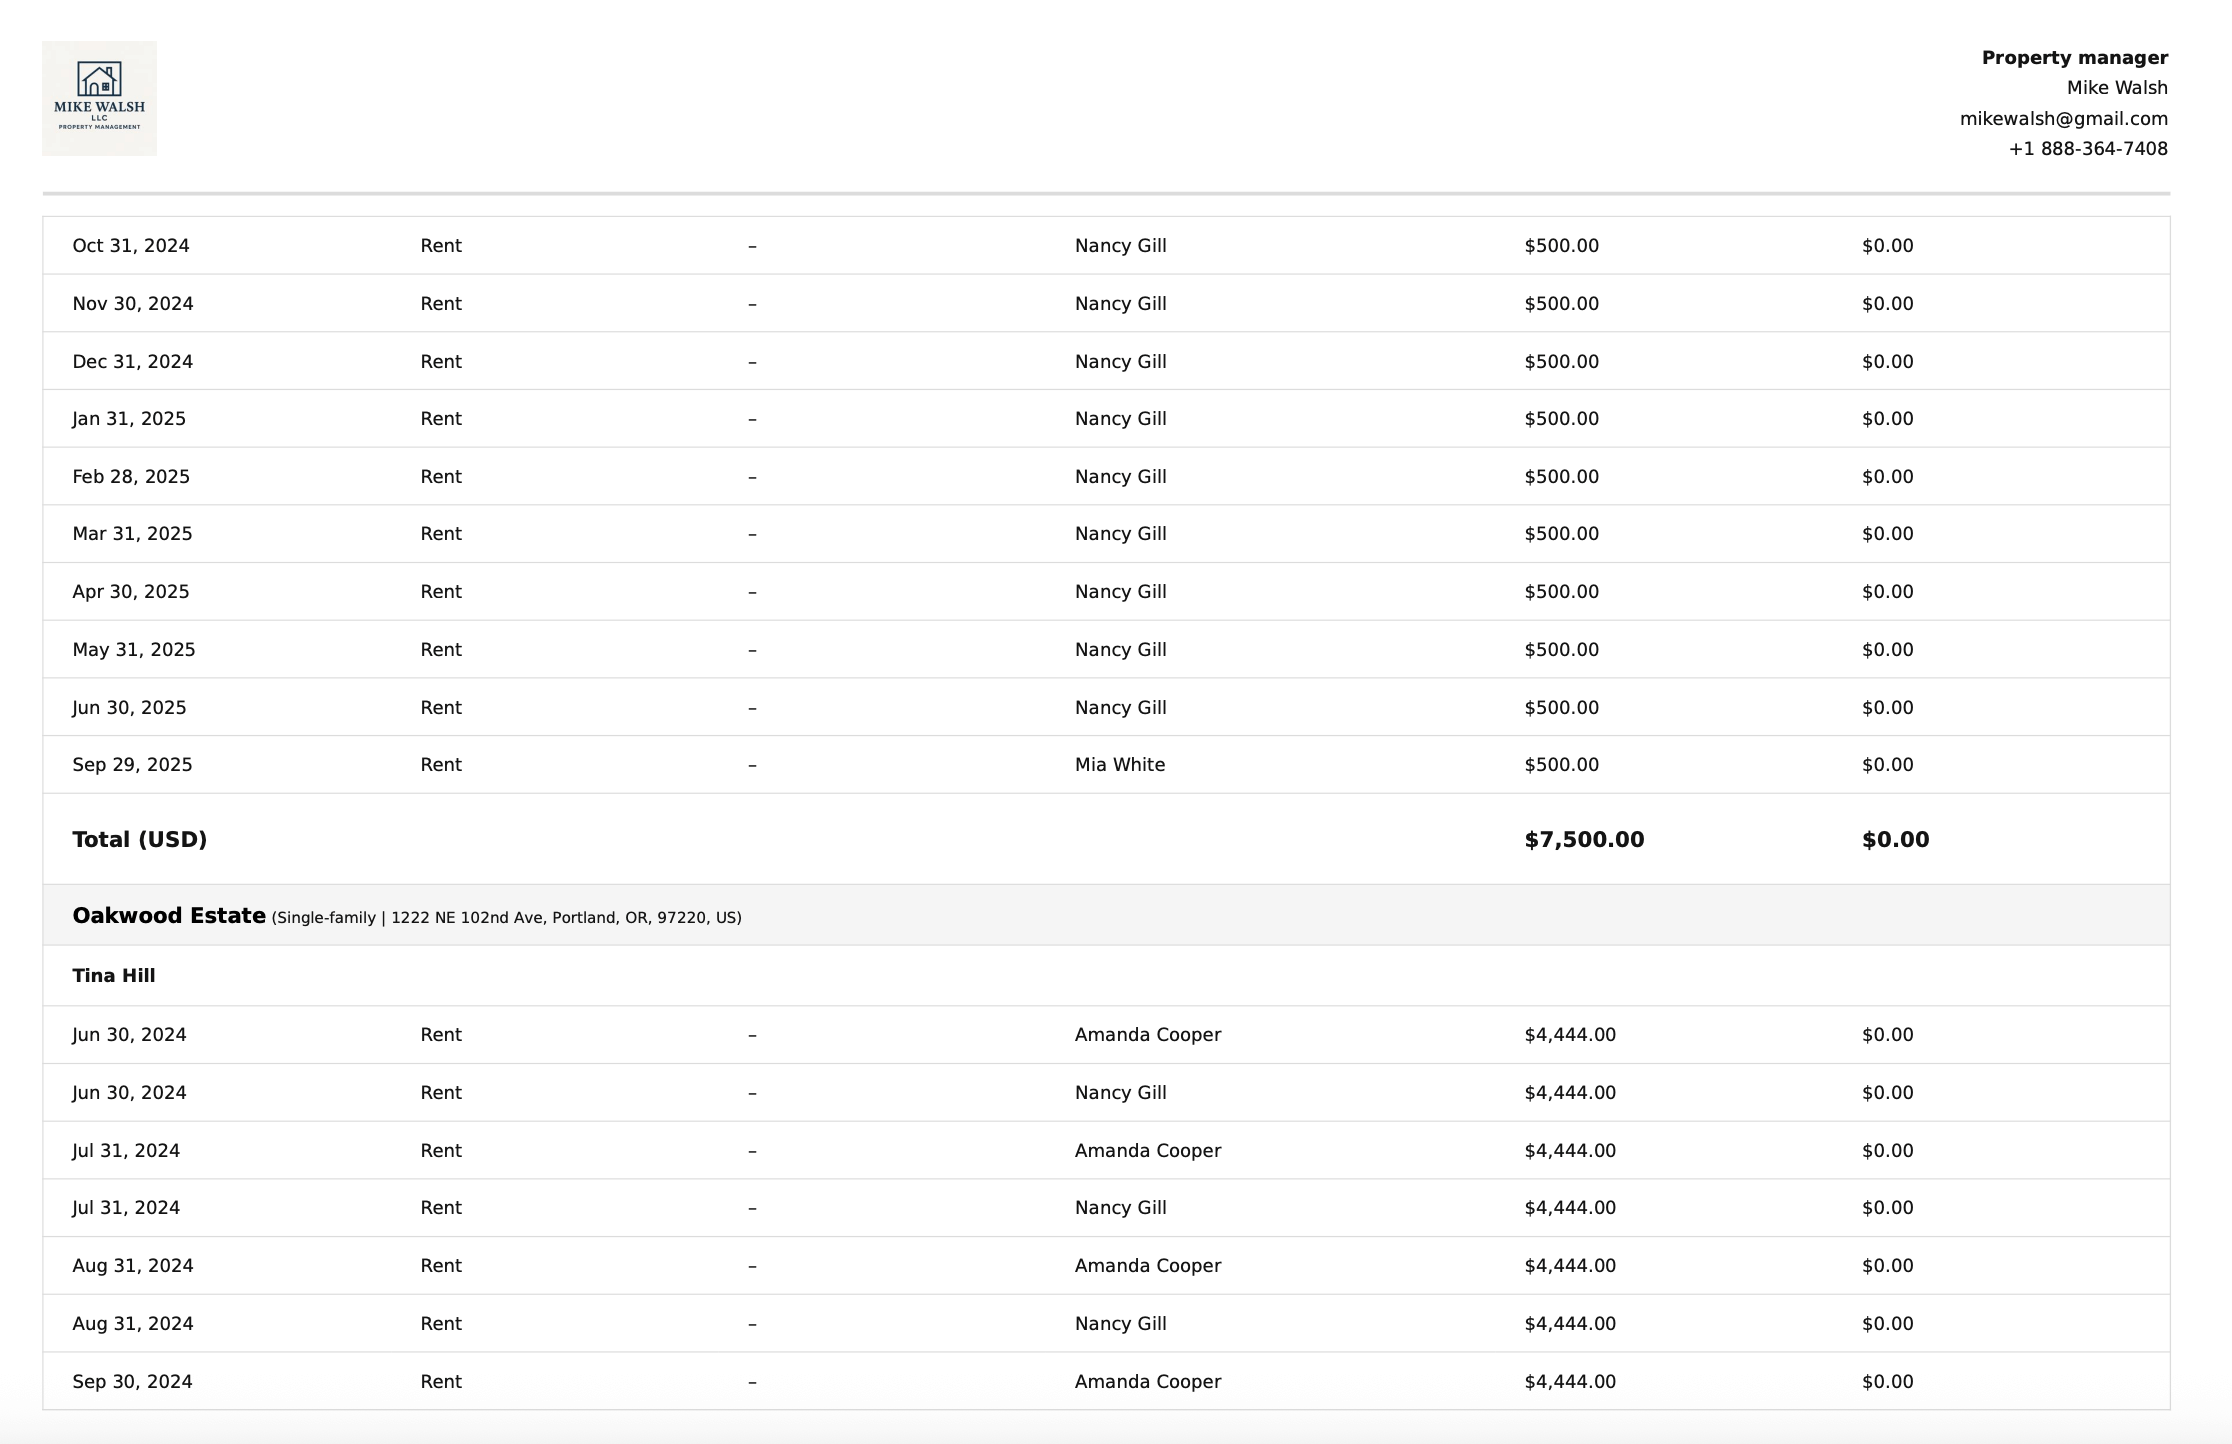Click the bold $0.00 total balance
The height and width of the screenshot is (1444, 2232).
[x=1895, y=840]
